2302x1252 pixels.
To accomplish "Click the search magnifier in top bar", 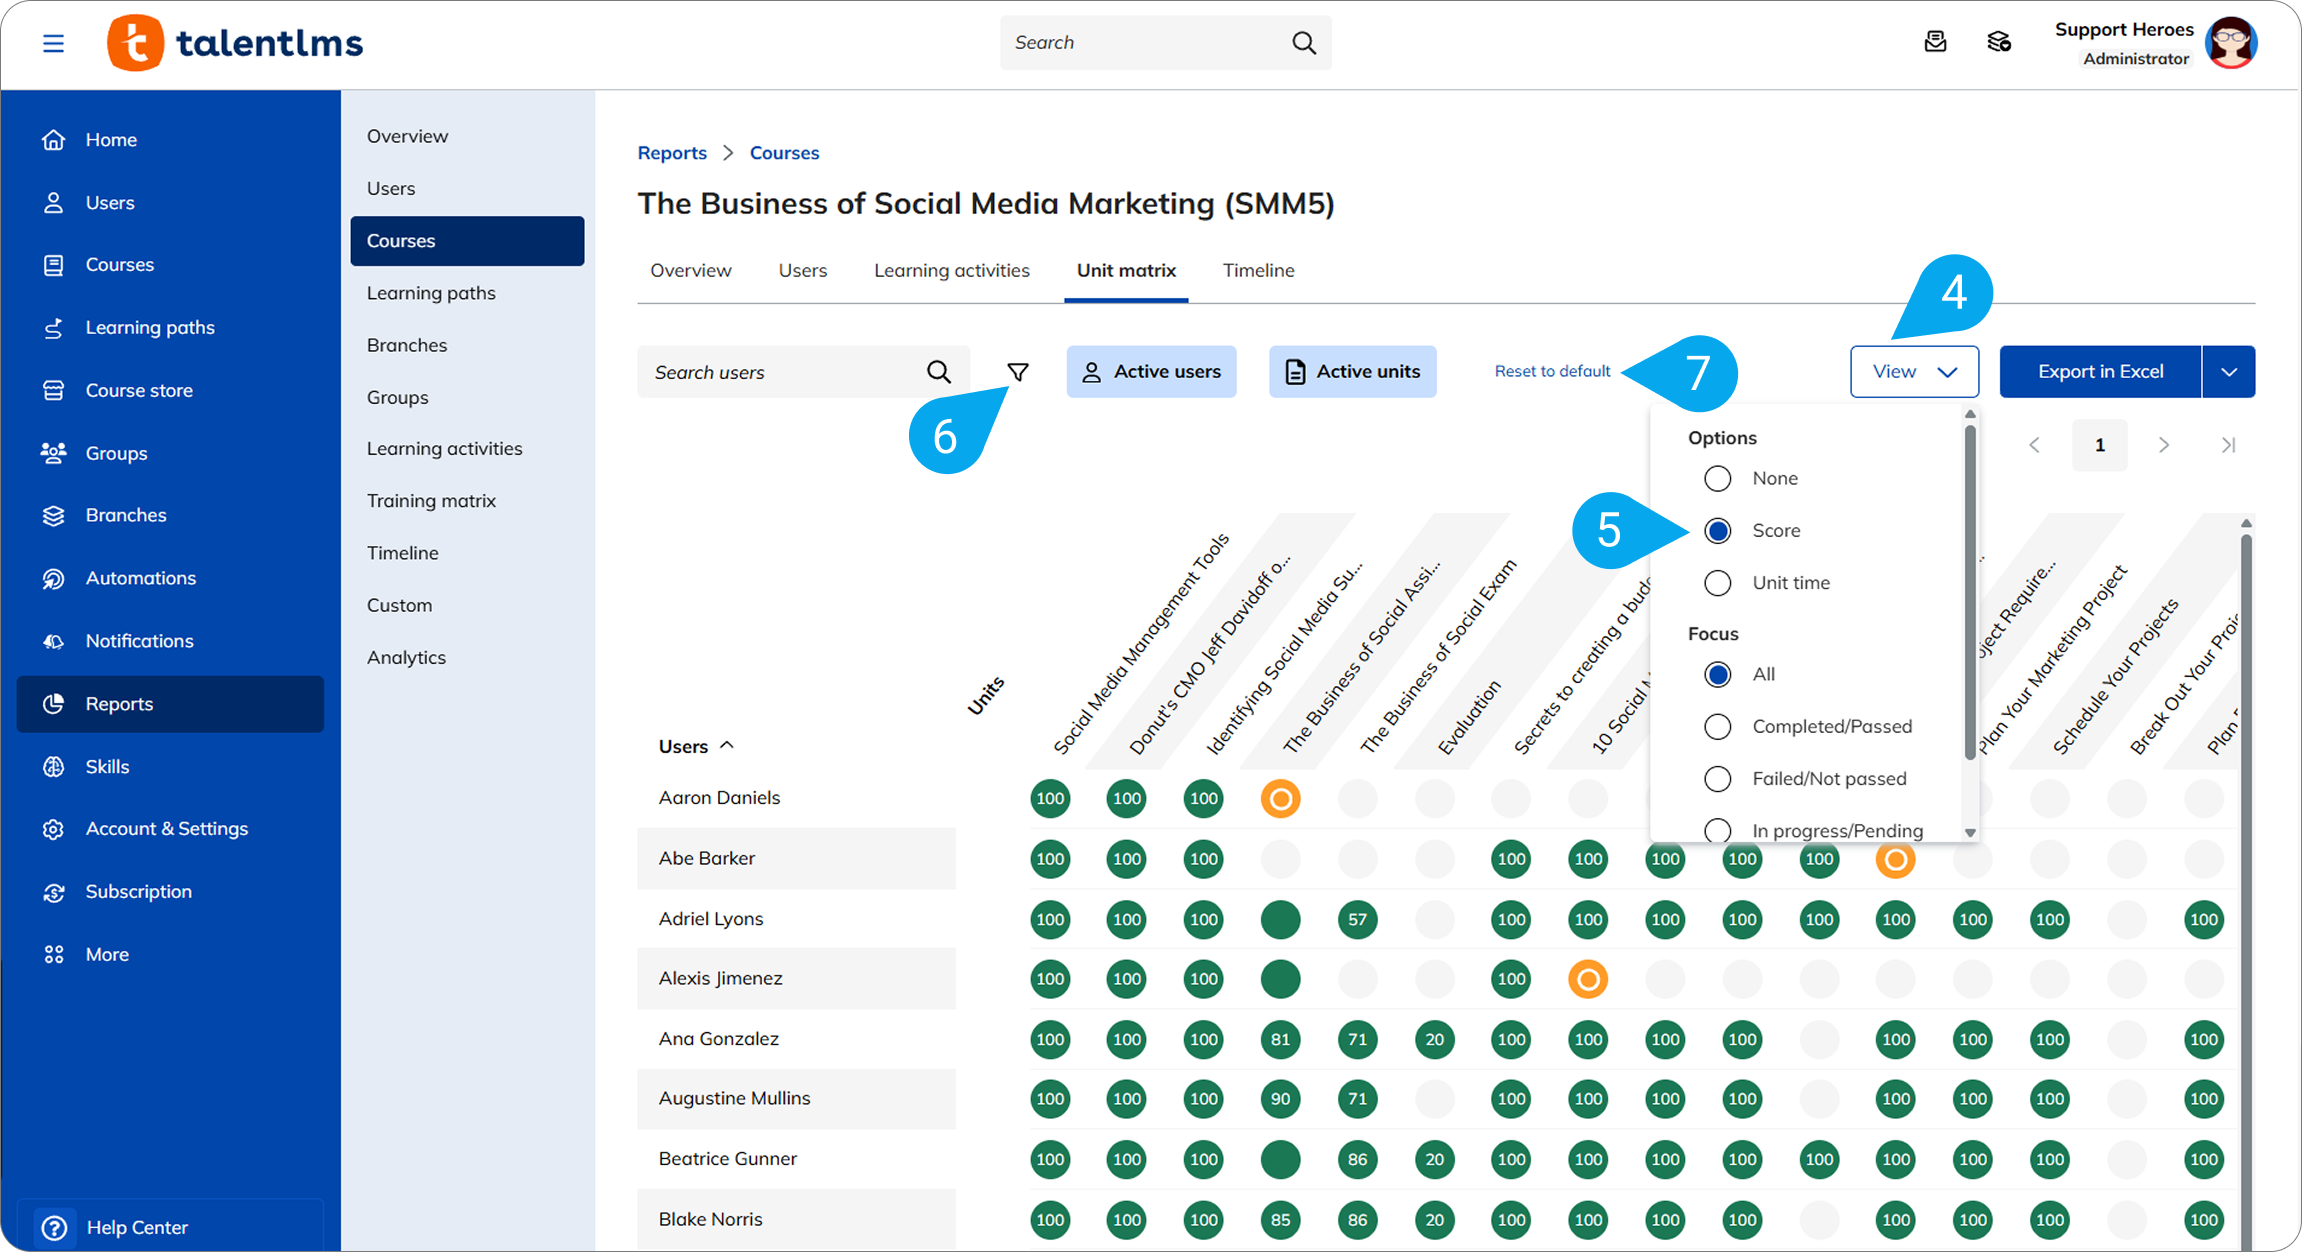I will coord(1303,43).
